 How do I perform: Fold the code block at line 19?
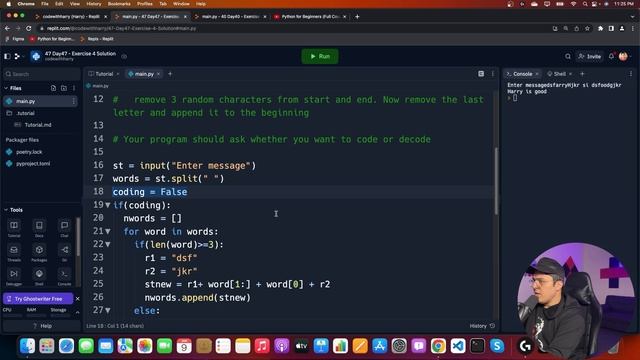[108, 205]
